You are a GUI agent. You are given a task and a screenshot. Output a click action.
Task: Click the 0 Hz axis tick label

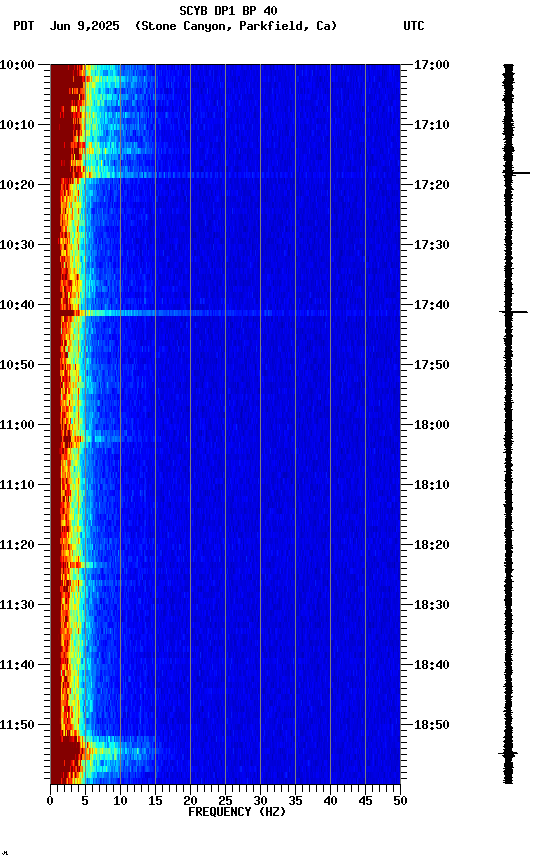pyautogui.click(x=50, y=801)
